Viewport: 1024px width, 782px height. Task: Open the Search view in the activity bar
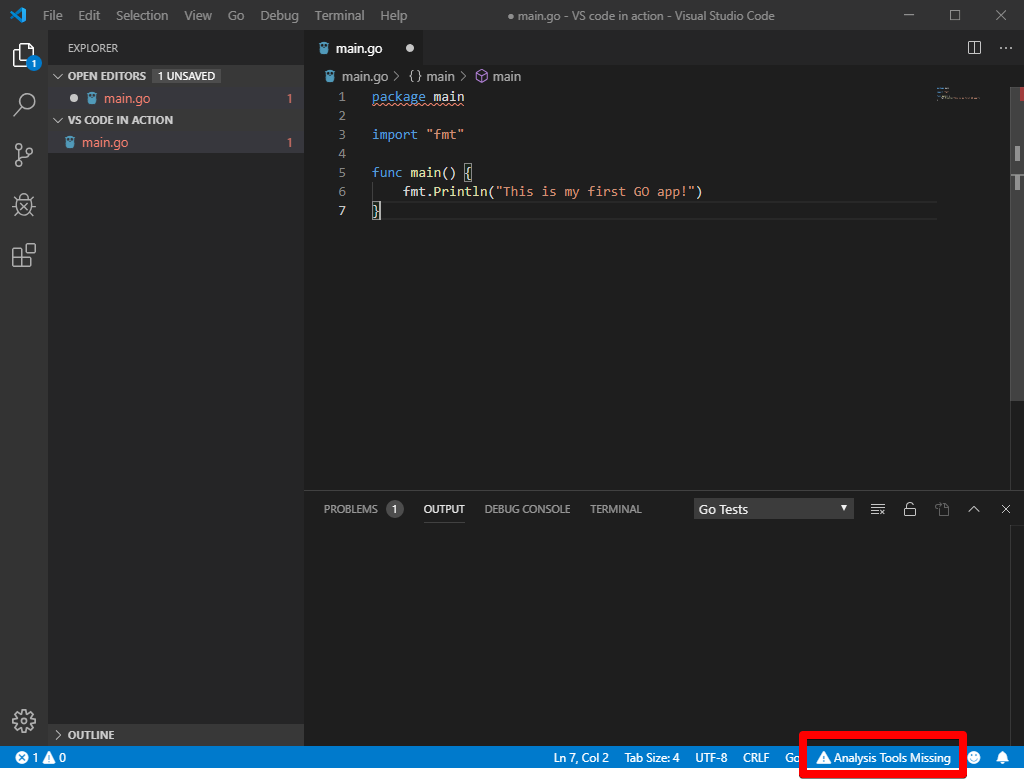point(24,104)
